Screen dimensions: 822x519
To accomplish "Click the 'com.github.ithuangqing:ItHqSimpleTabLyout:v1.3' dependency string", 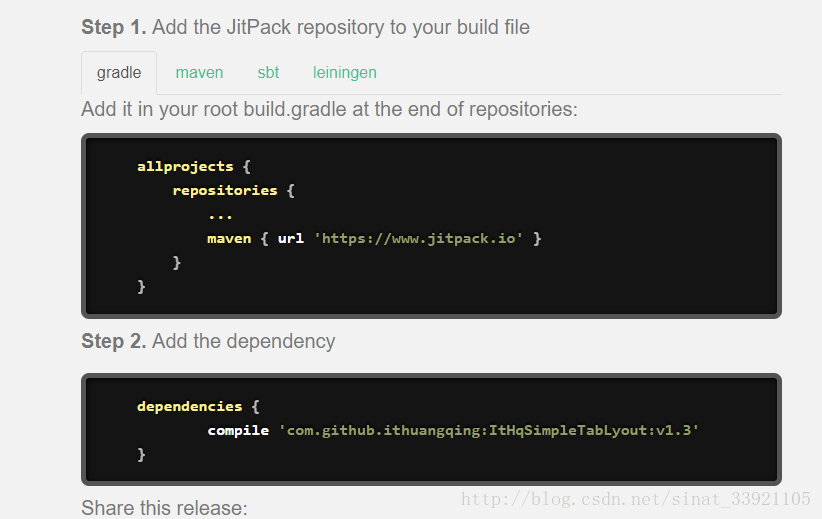I will pyautogui.click(x=489, y=430).
